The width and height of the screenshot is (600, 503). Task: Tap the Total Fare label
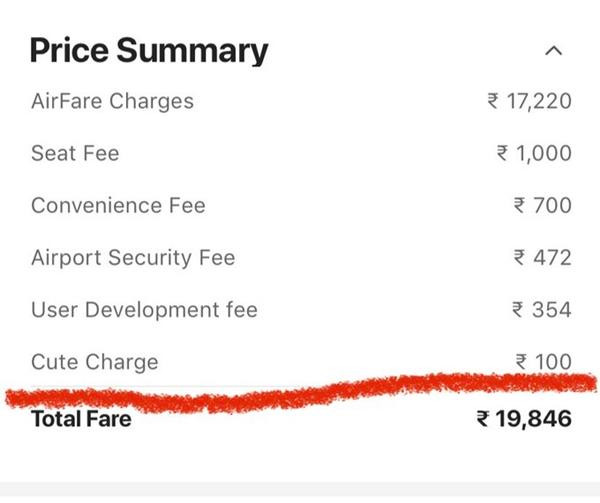tap(81, 418)
